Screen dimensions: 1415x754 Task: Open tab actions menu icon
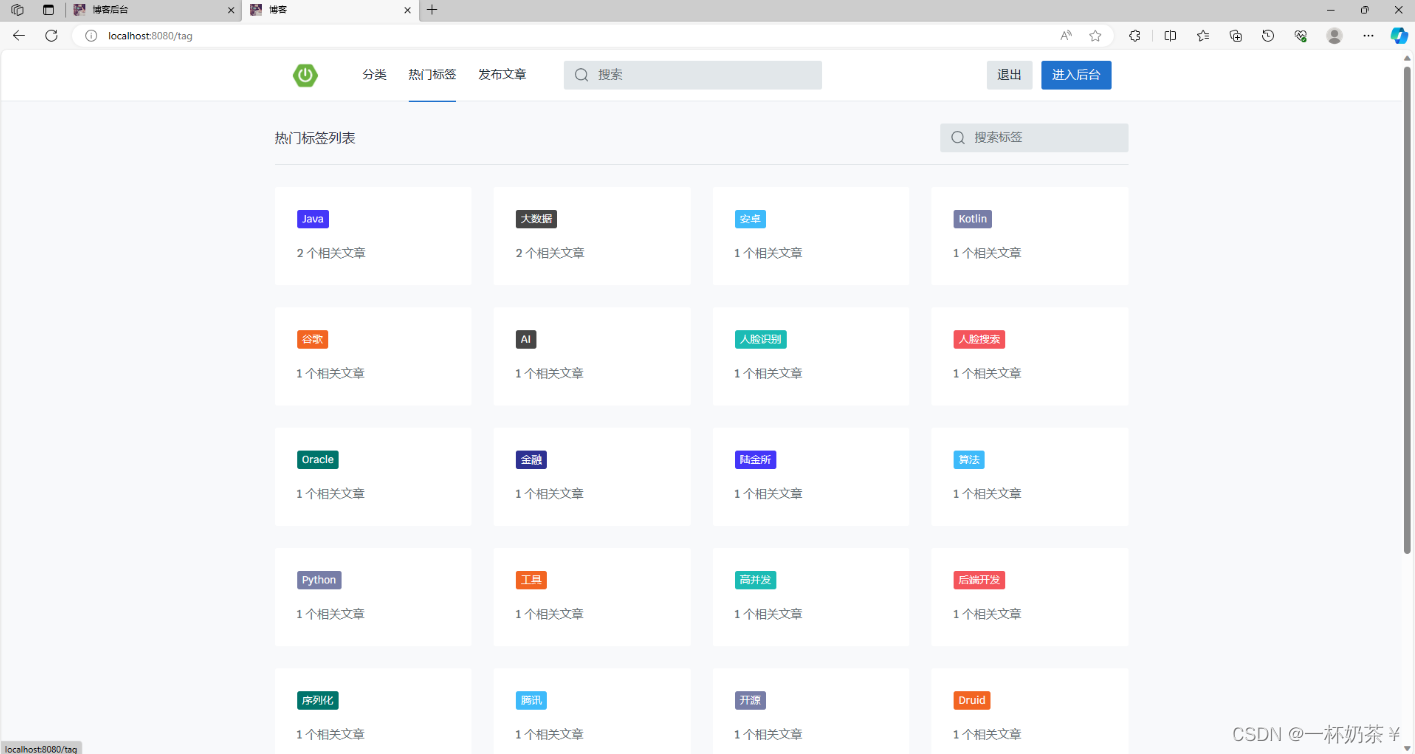click(x=48, y=10)
